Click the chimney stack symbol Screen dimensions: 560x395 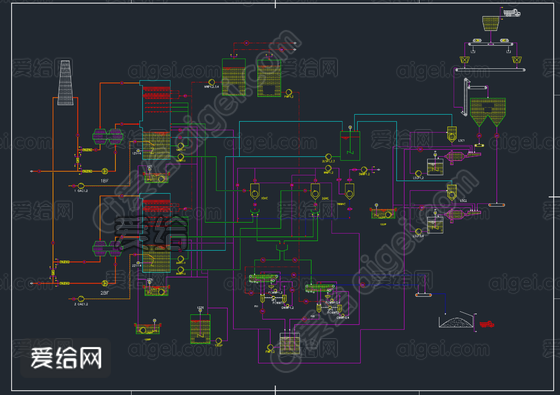click(x=65, y=82)
